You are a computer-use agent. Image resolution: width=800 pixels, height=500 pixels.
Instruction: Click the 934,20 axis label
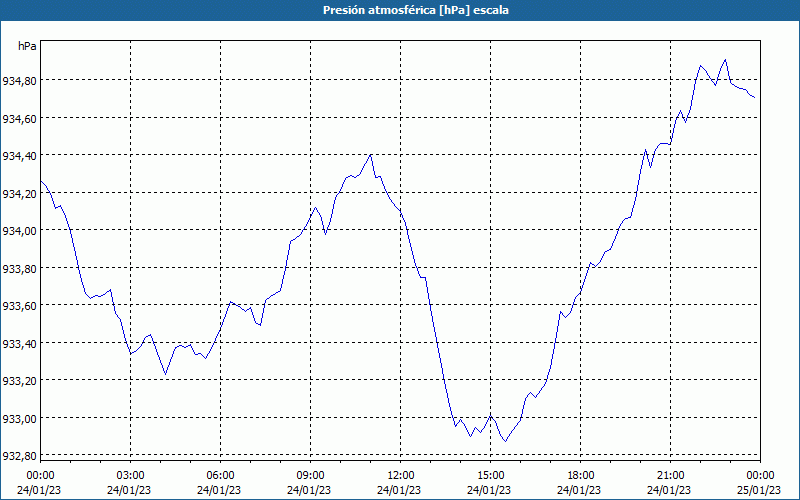tap(19, 193)
